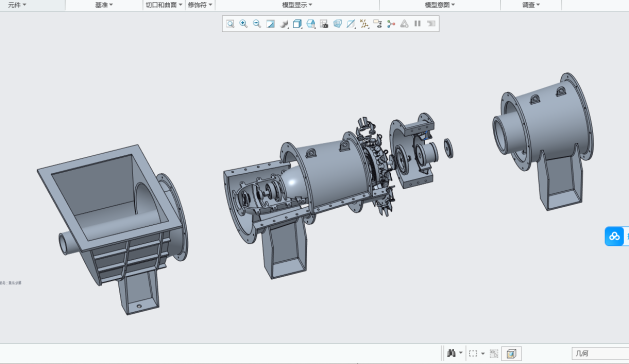Open the saved orientations icon
This screenshot has width=629, height=364.
311,24
